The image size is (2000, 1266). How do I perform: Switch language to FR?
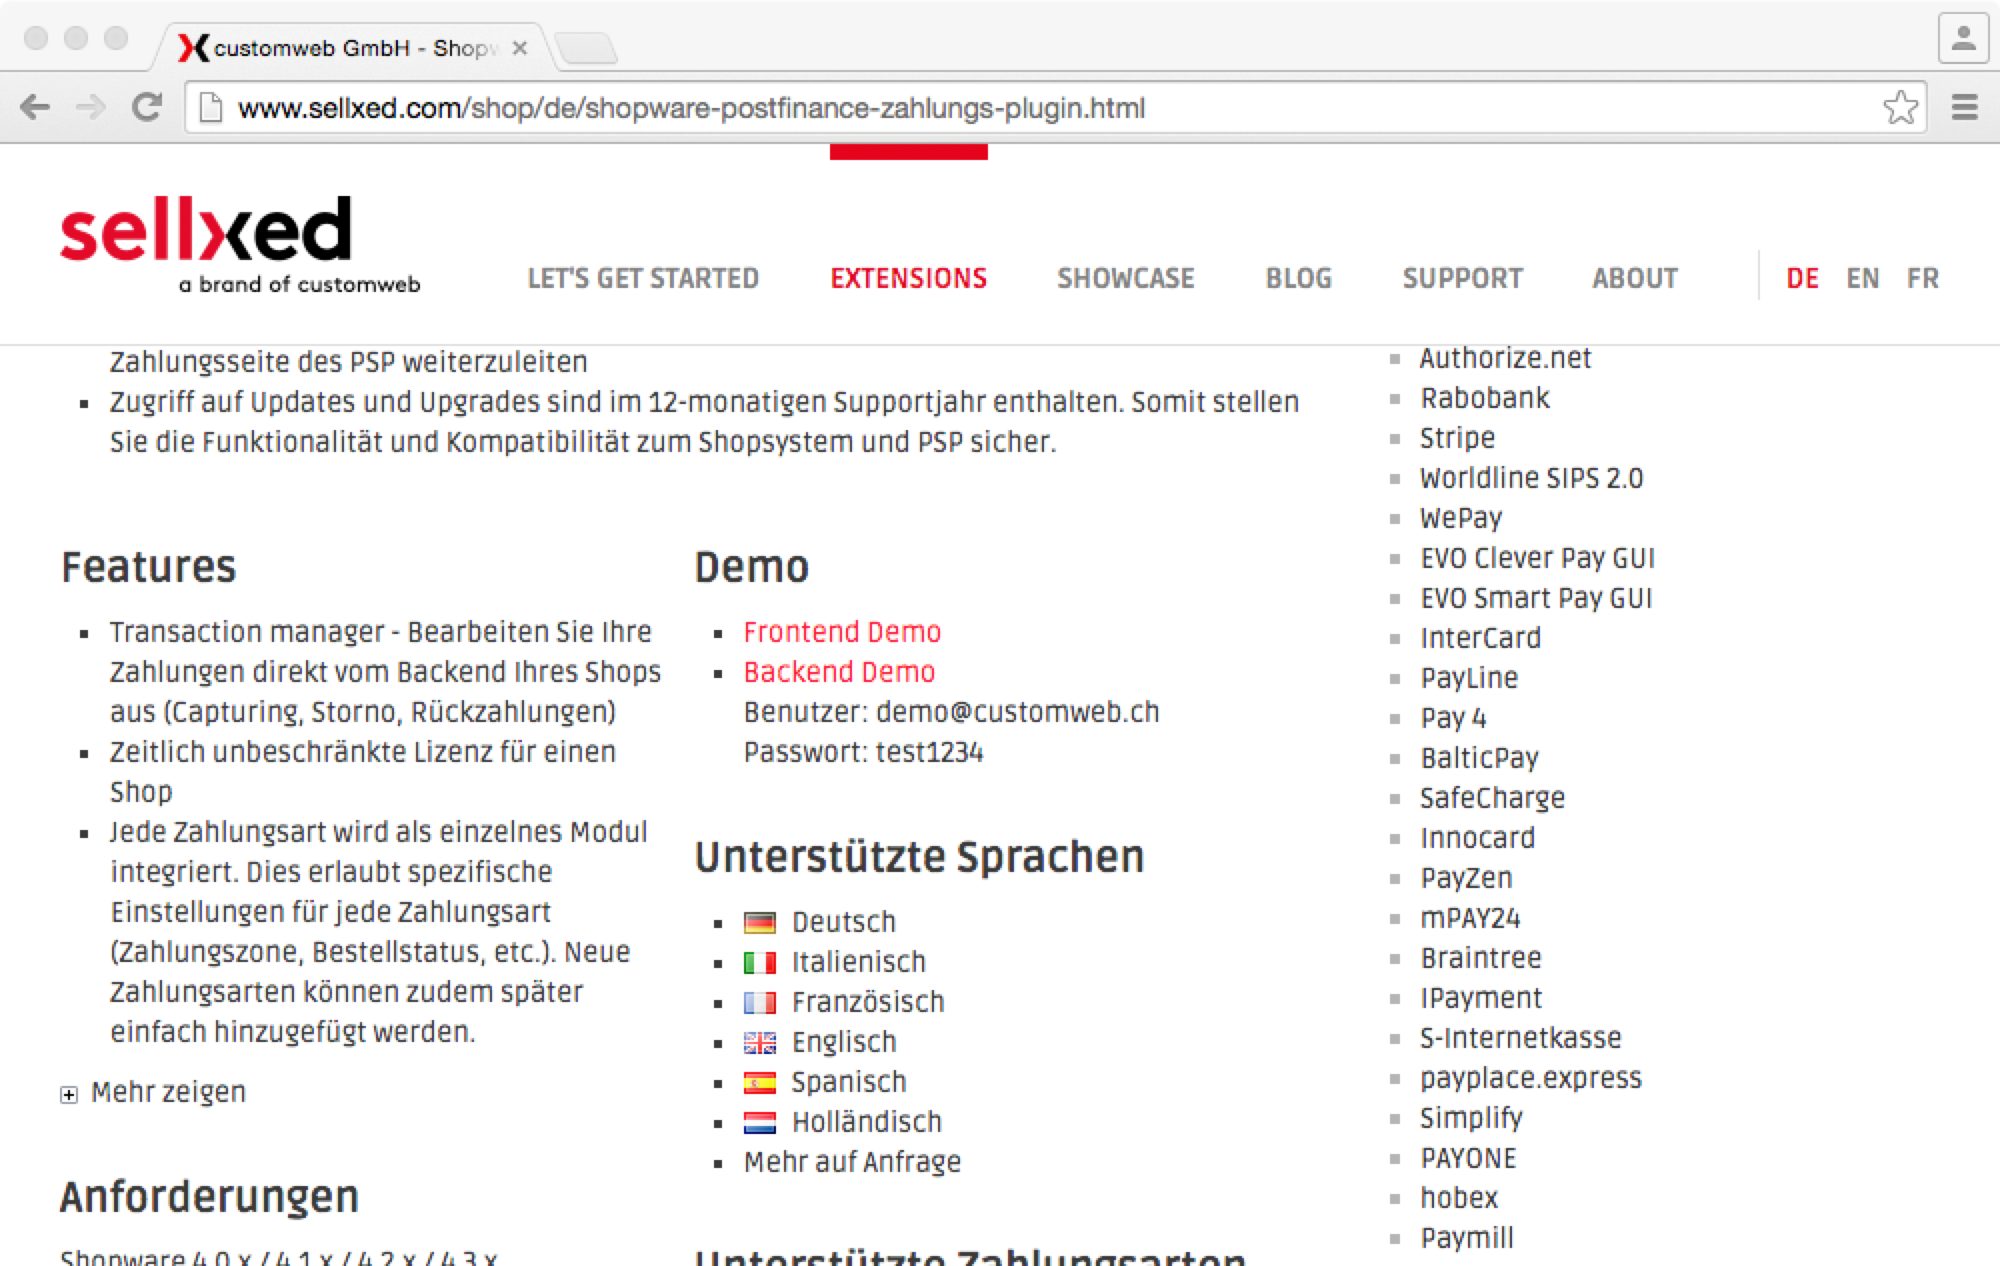pyautogui.click(x=1922, y=278)
